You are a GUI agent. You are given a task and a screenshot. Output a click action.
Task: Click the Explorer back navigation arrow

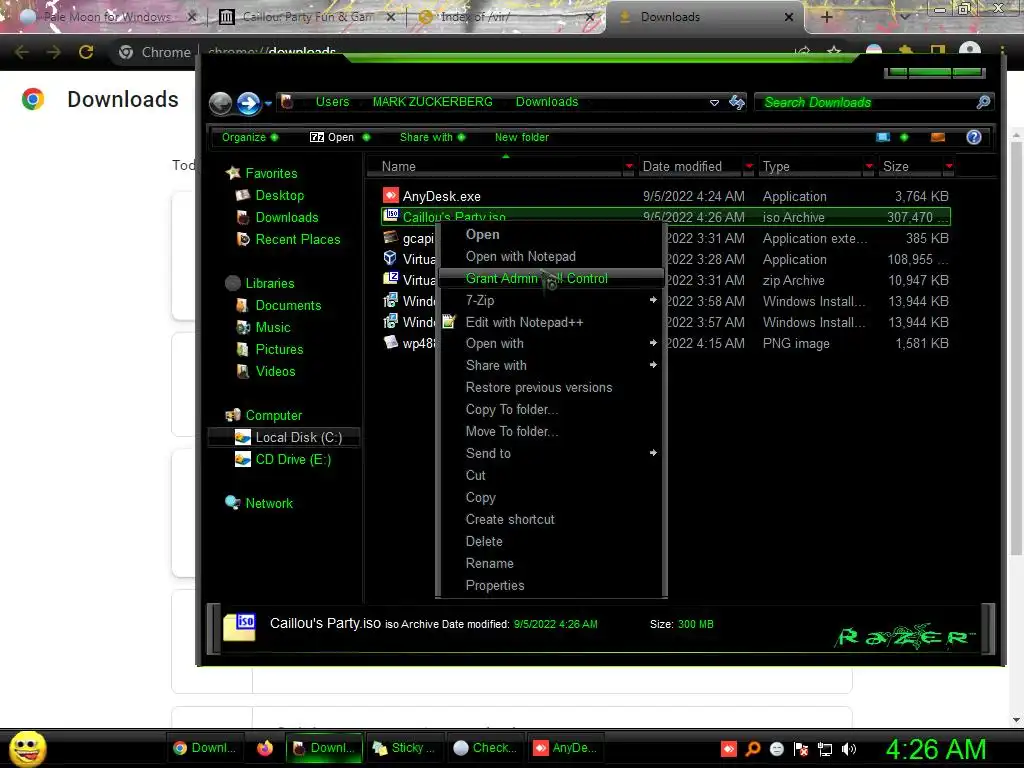coord(220,103)
